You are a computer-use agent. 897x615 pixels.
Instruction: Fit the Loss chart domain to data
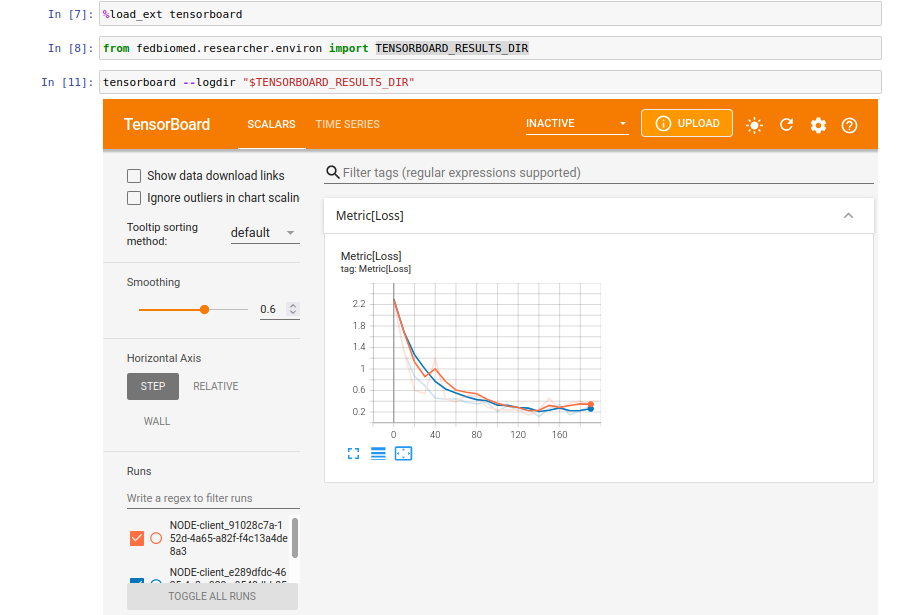tap(403, 453)
